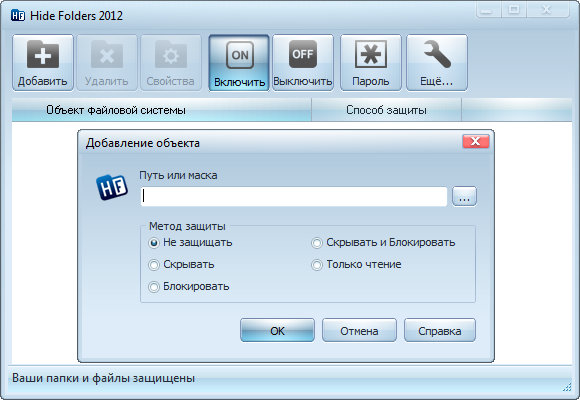
Task: Click the window resize grip in the status bar
Action: click(x=567, y=387)
